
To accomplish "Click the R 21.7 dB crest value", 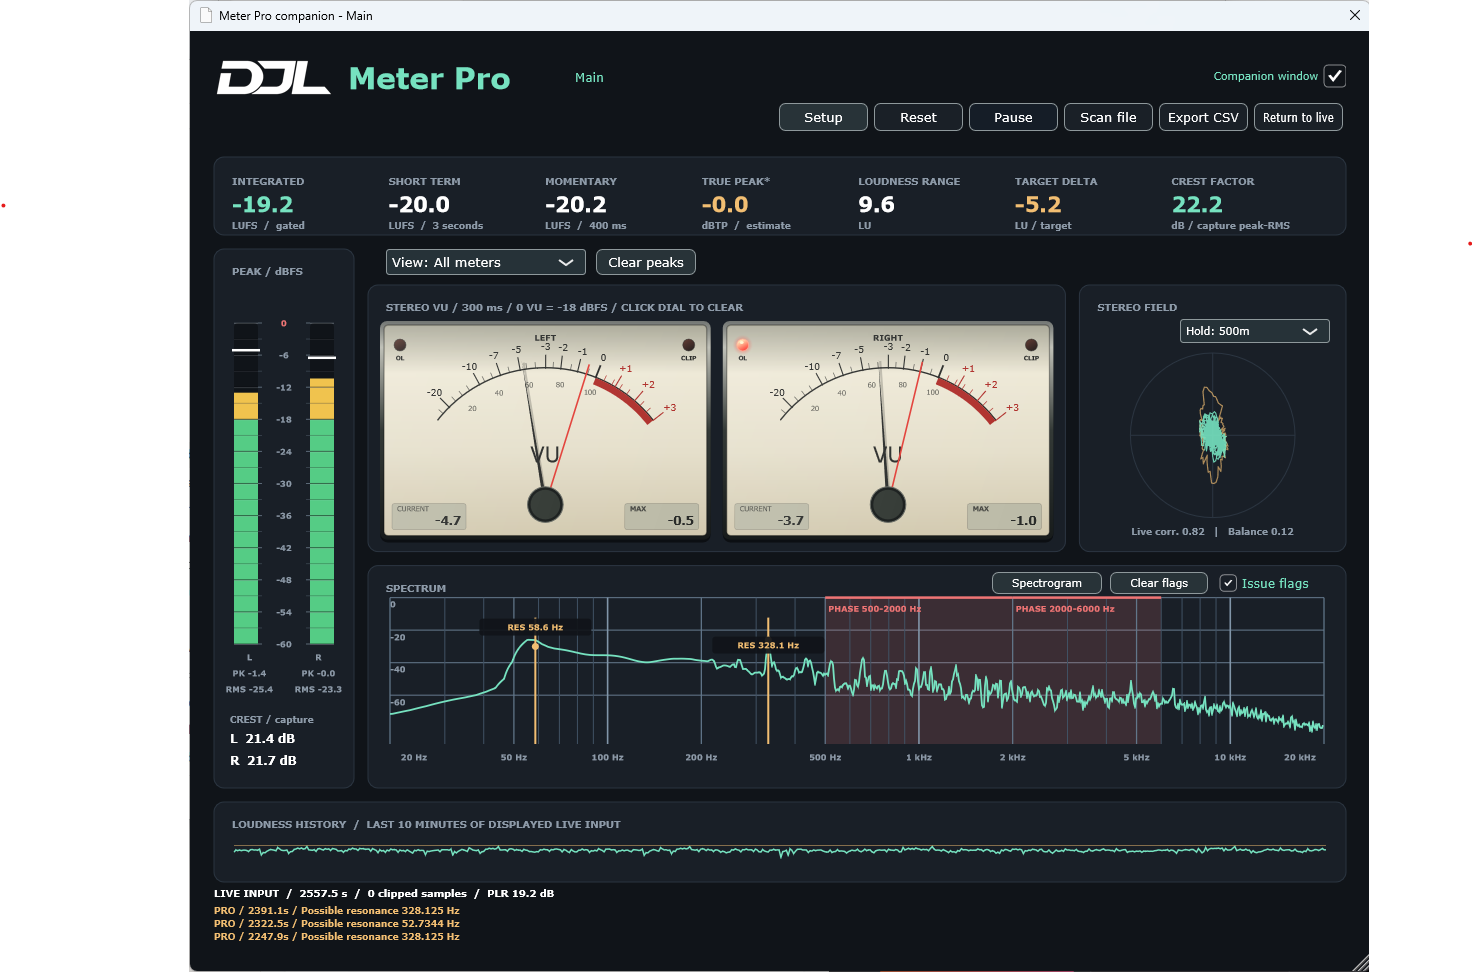I will [x=264, y=761].
